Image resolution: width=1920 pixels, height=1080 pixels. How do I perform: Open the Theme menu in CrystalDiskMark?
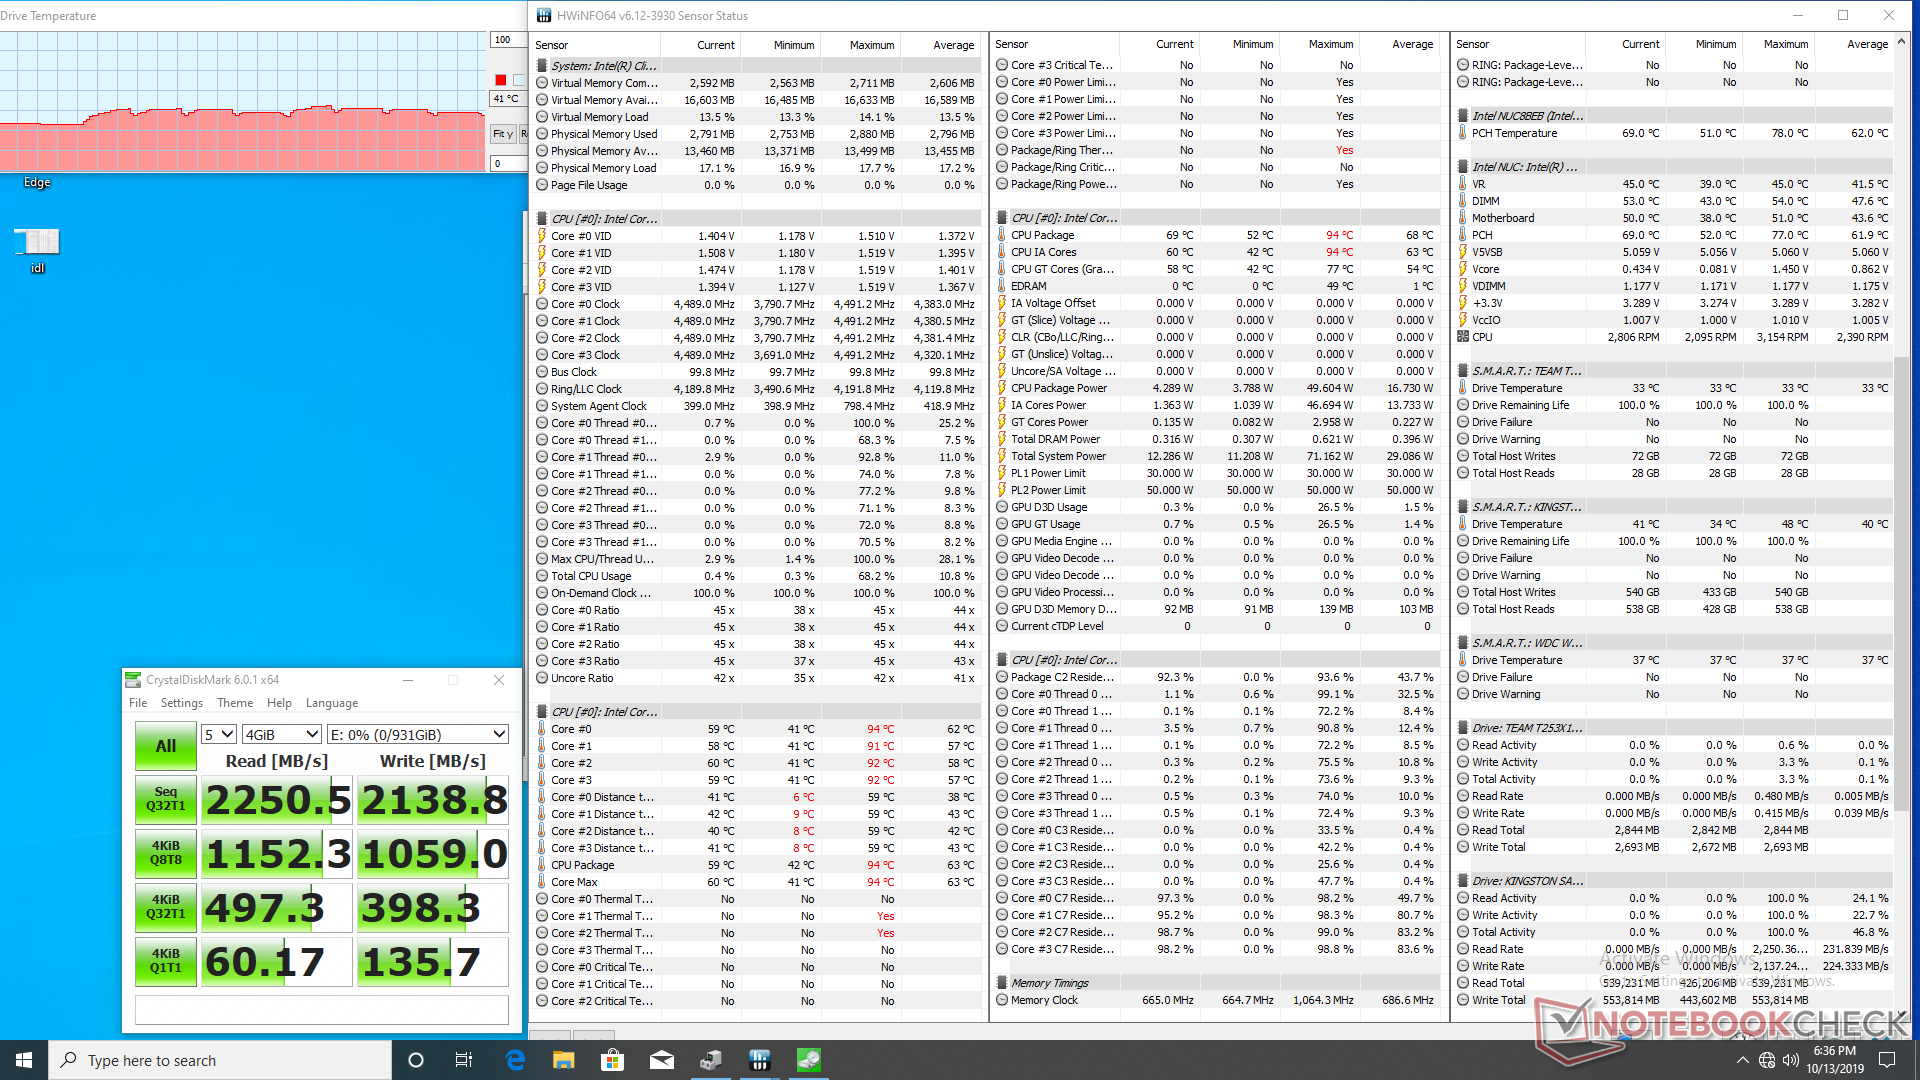pyautogui.click(x=235, y=704)
